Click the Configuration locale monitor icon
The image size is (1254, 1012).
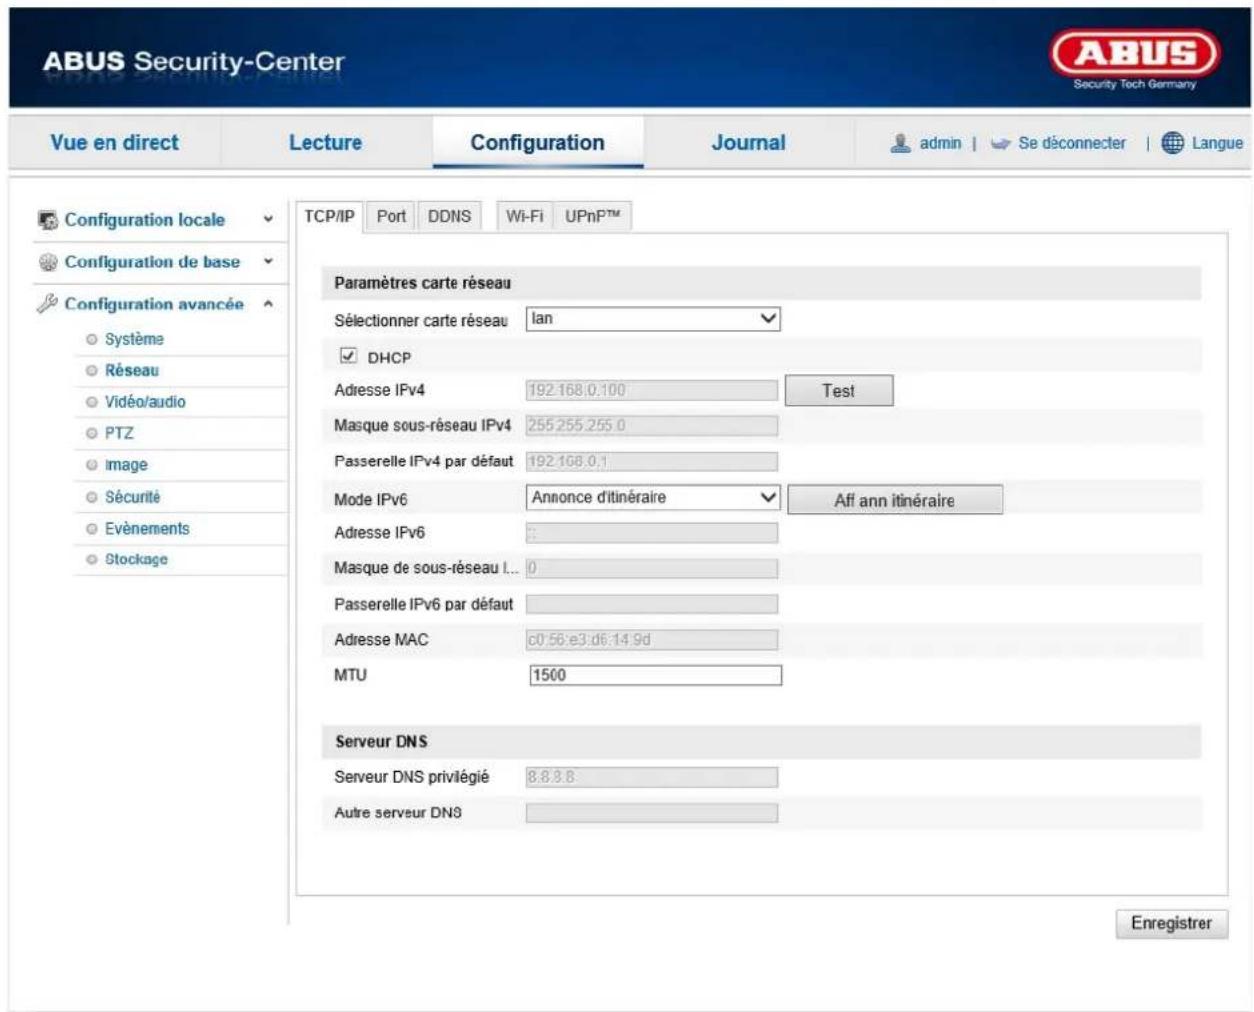click(x=48, y=220)
